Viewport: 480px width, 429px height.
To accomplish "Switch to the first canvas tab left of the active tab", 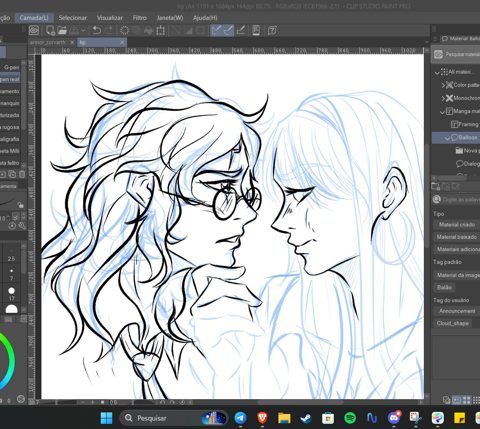I will tap(52, 42).
